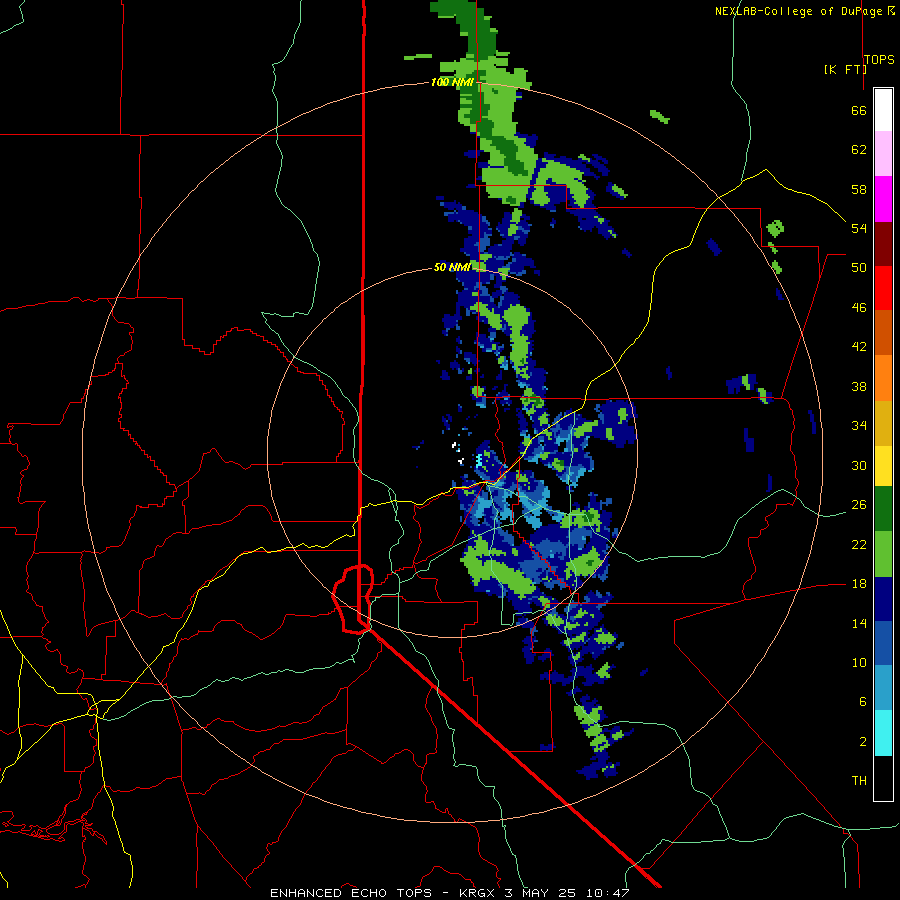The height and width of the screenshot is (900, 900).
Task: Click the '30' legend value
Action: tap(859, 465)
